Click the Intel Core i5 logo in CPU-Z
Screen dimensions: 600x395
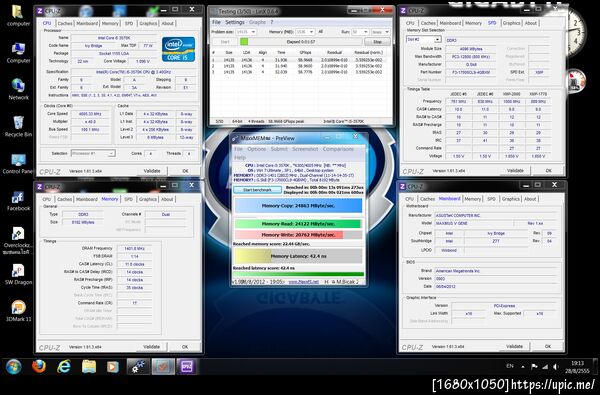click(x=178, y=49)
